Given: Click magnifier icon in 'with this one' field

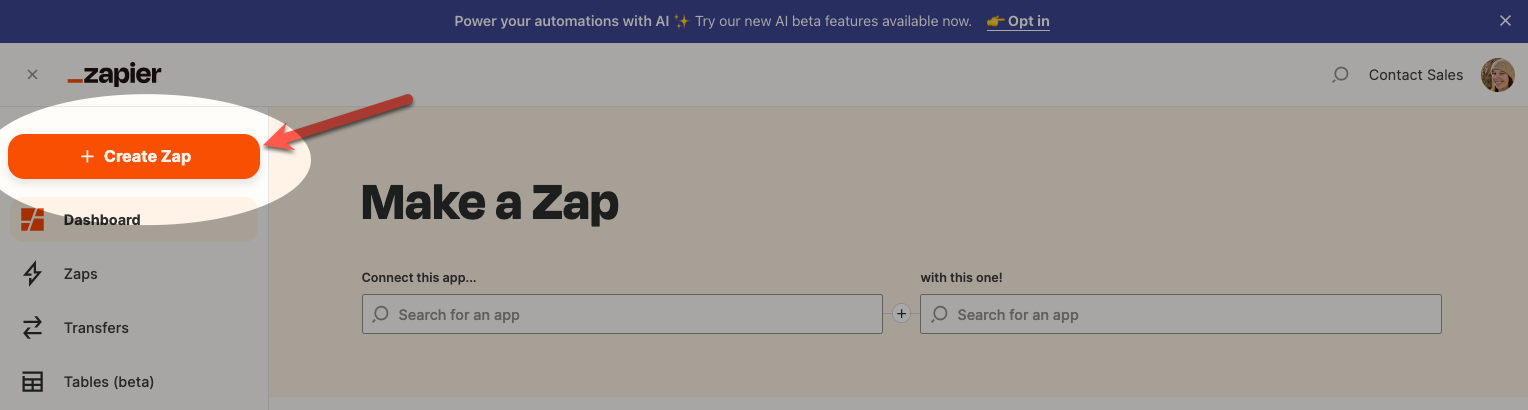Looking at the screenshot, I should 940,314.
